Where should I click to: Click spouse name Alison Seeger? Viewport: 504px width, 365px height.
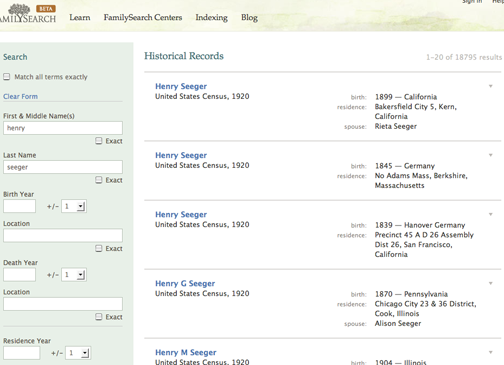398,323
